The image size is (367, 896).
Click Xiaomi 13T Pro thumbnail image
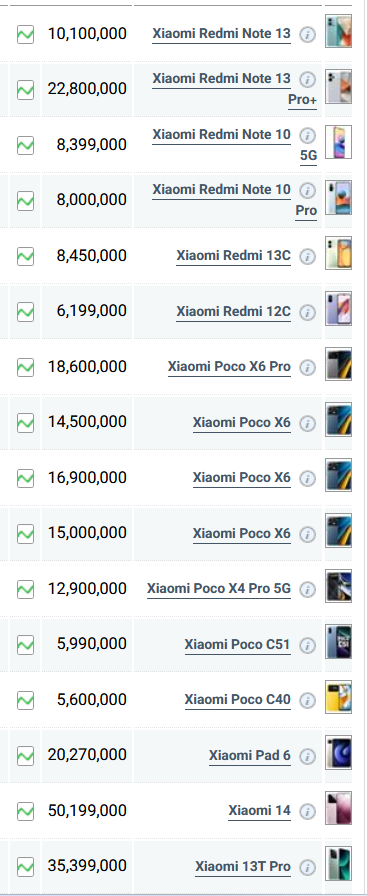[338, 863]
